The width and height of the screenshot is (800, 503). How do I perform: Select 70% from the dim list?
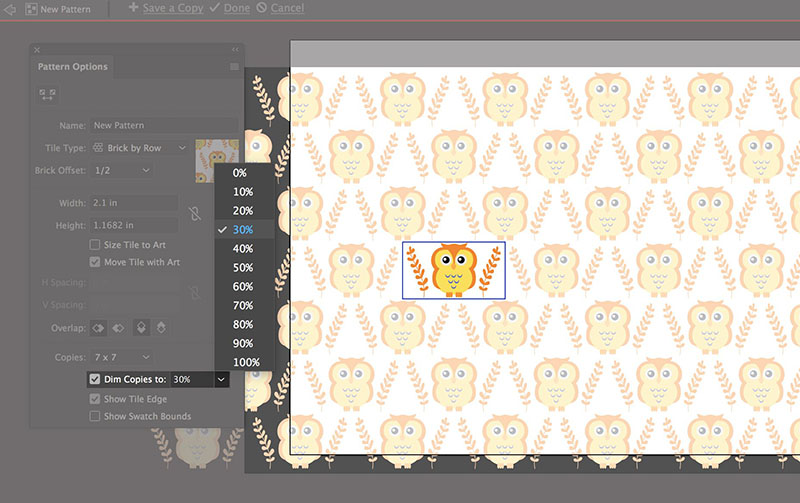tap(244, 305)
